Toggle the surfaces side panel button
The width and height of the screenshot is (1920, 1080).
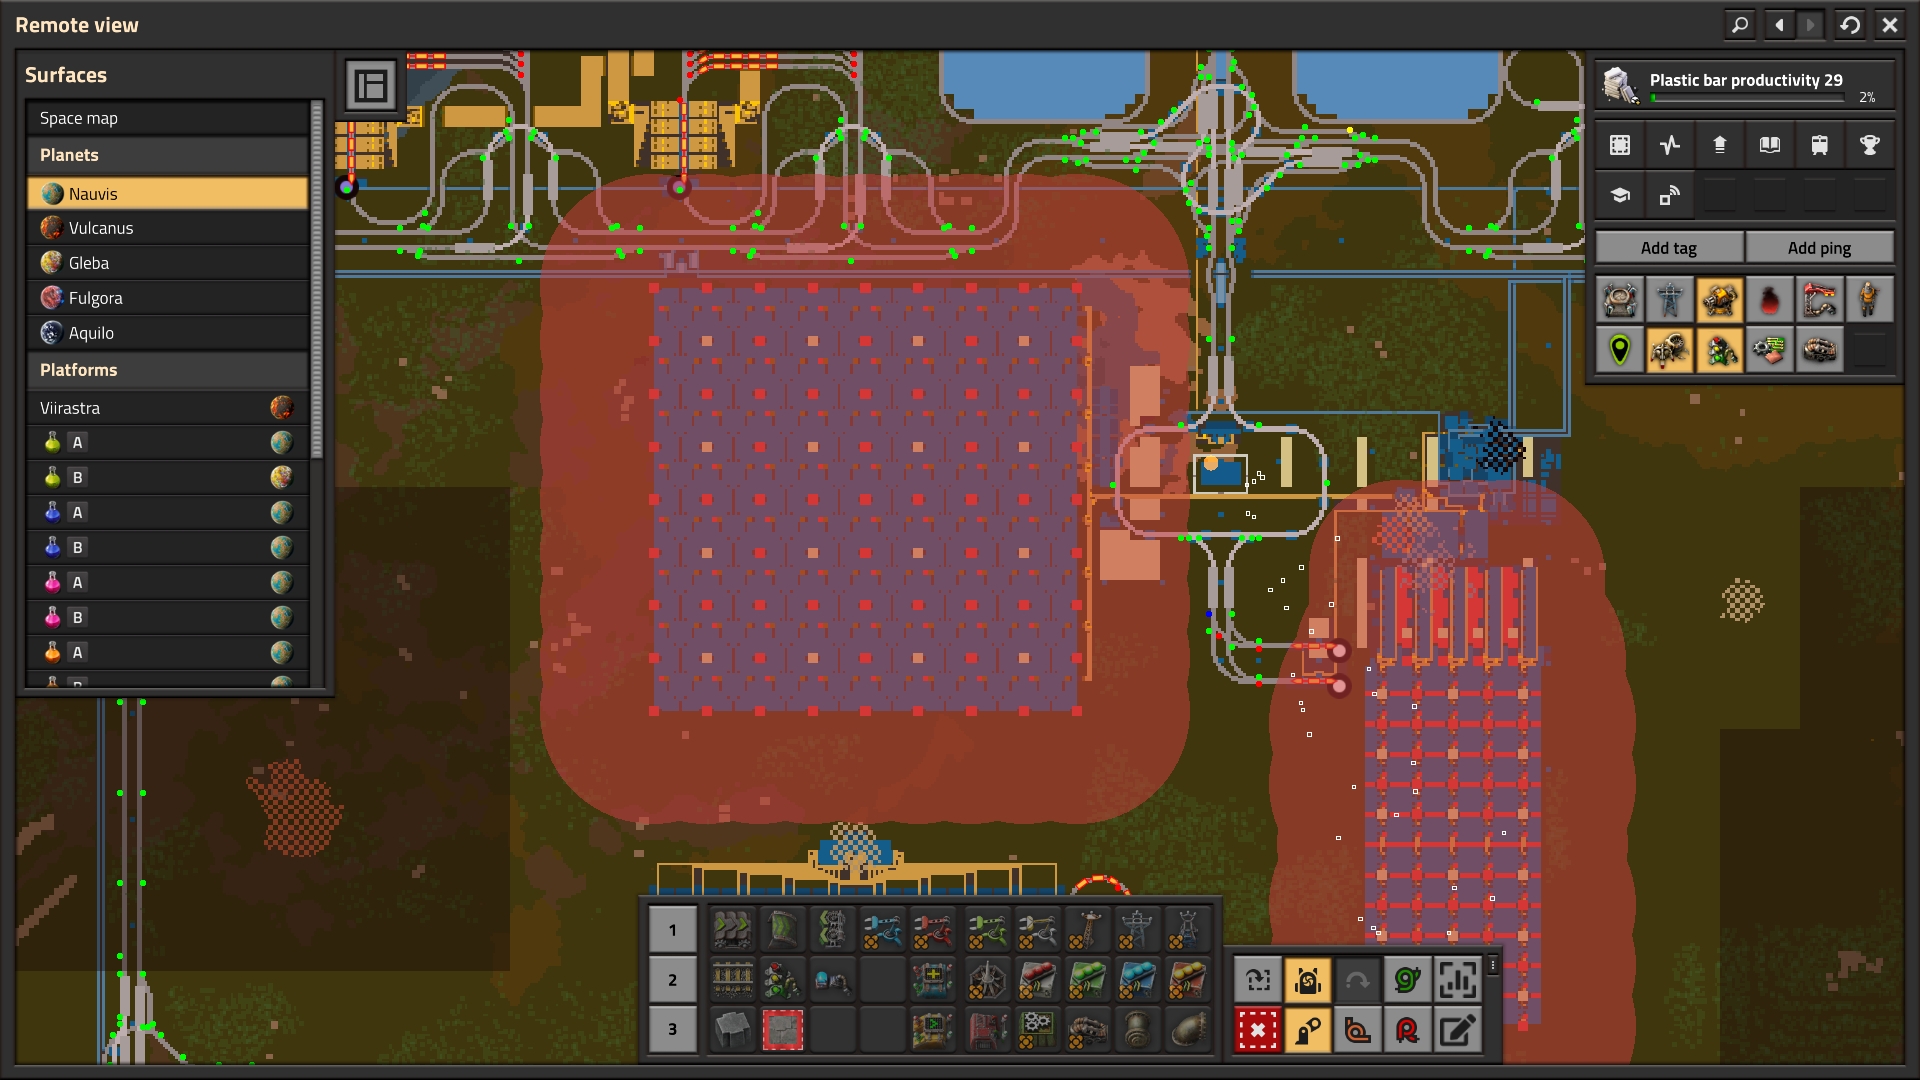pos(371,85)
